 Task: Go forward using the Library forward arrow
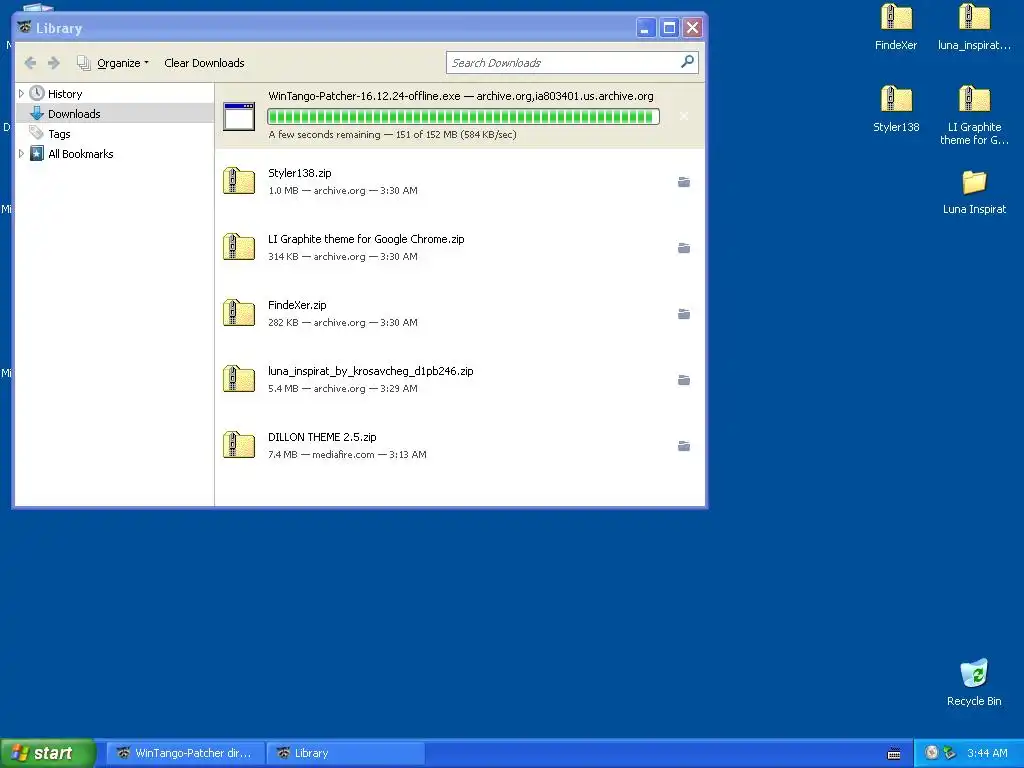(x=54, y=63)
